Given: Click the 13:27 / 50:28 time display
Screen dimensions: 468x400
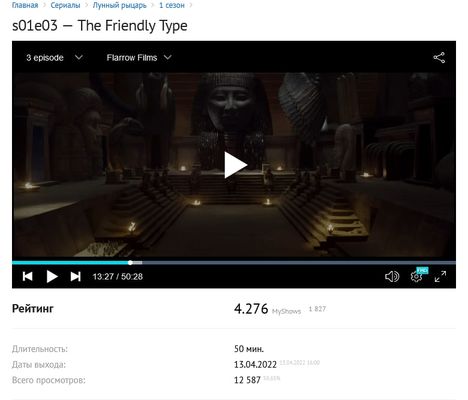Looking at the screenshot, I should click(x=118, y=277).
